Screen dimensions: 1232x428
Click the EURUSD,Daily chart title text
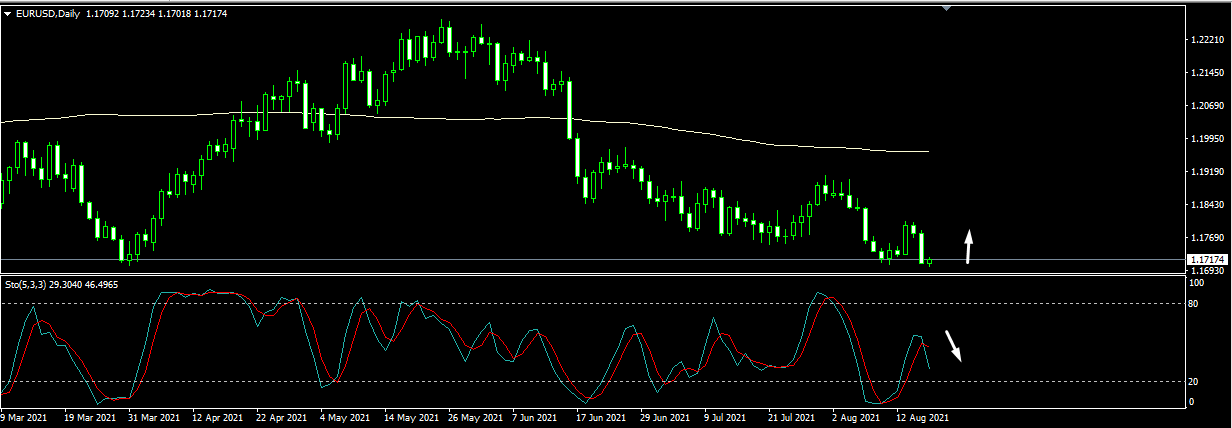pos(49,13)
